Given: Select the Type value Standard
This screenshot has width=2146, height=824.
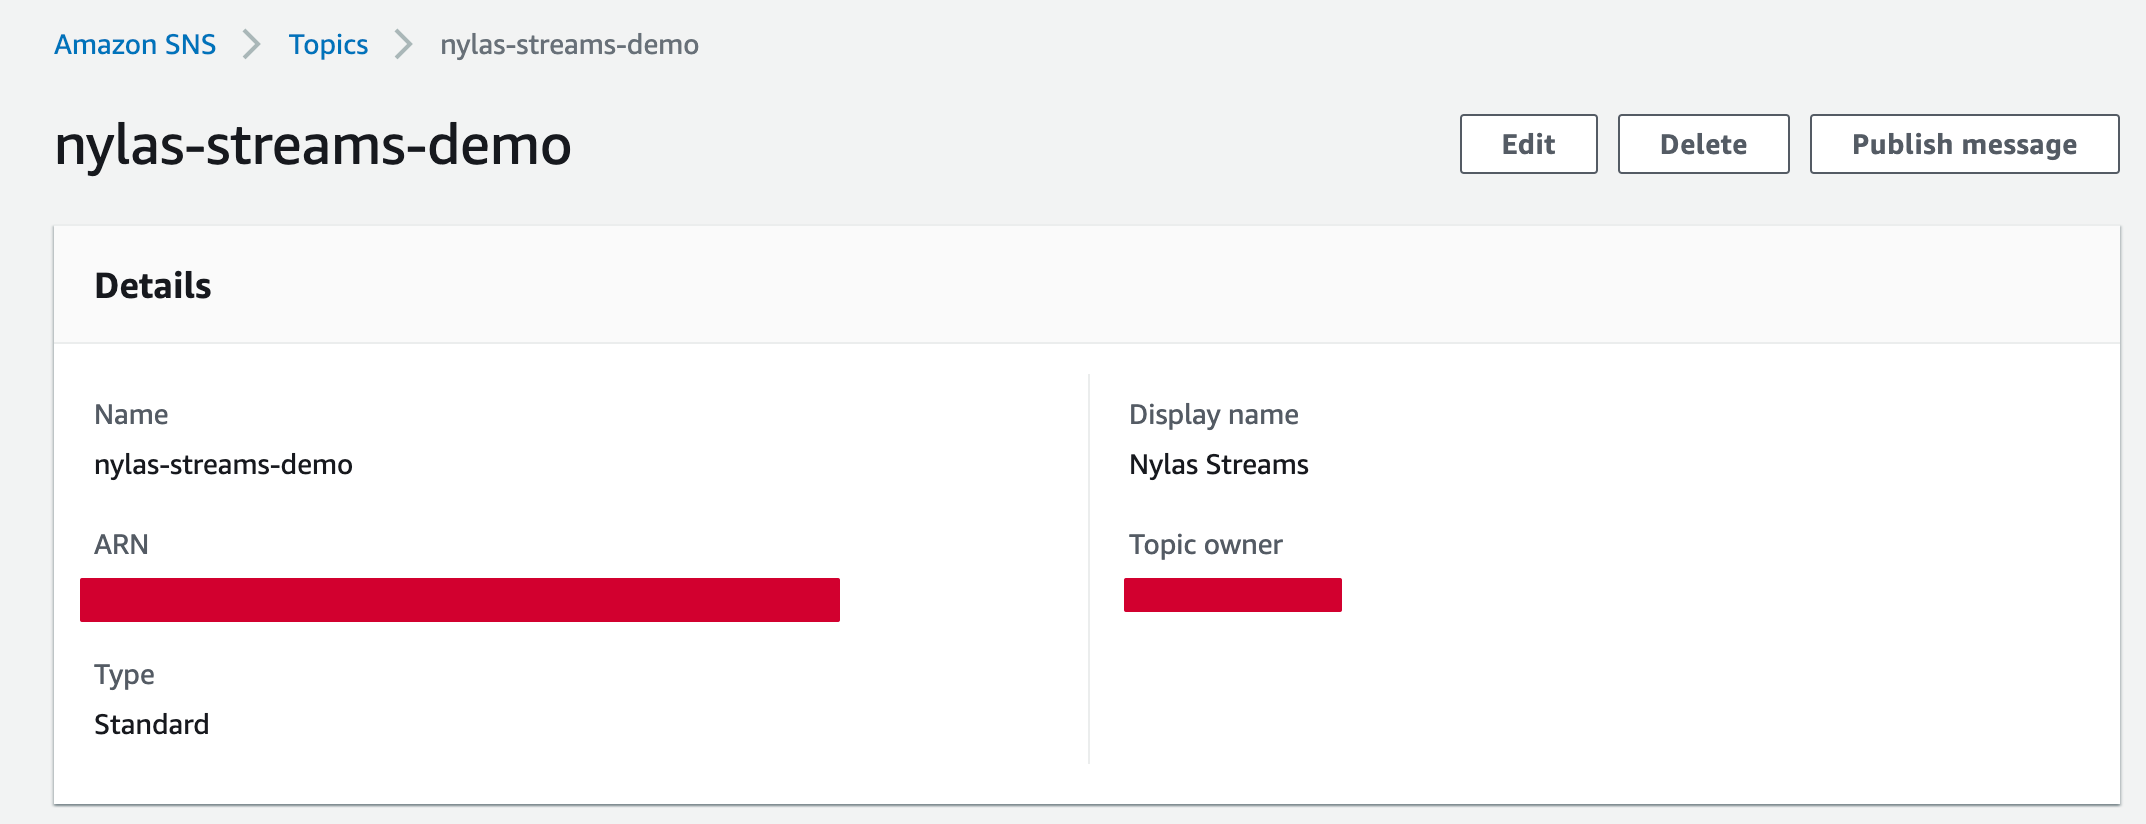Looking at the screenshot, I should click(152, 724).
